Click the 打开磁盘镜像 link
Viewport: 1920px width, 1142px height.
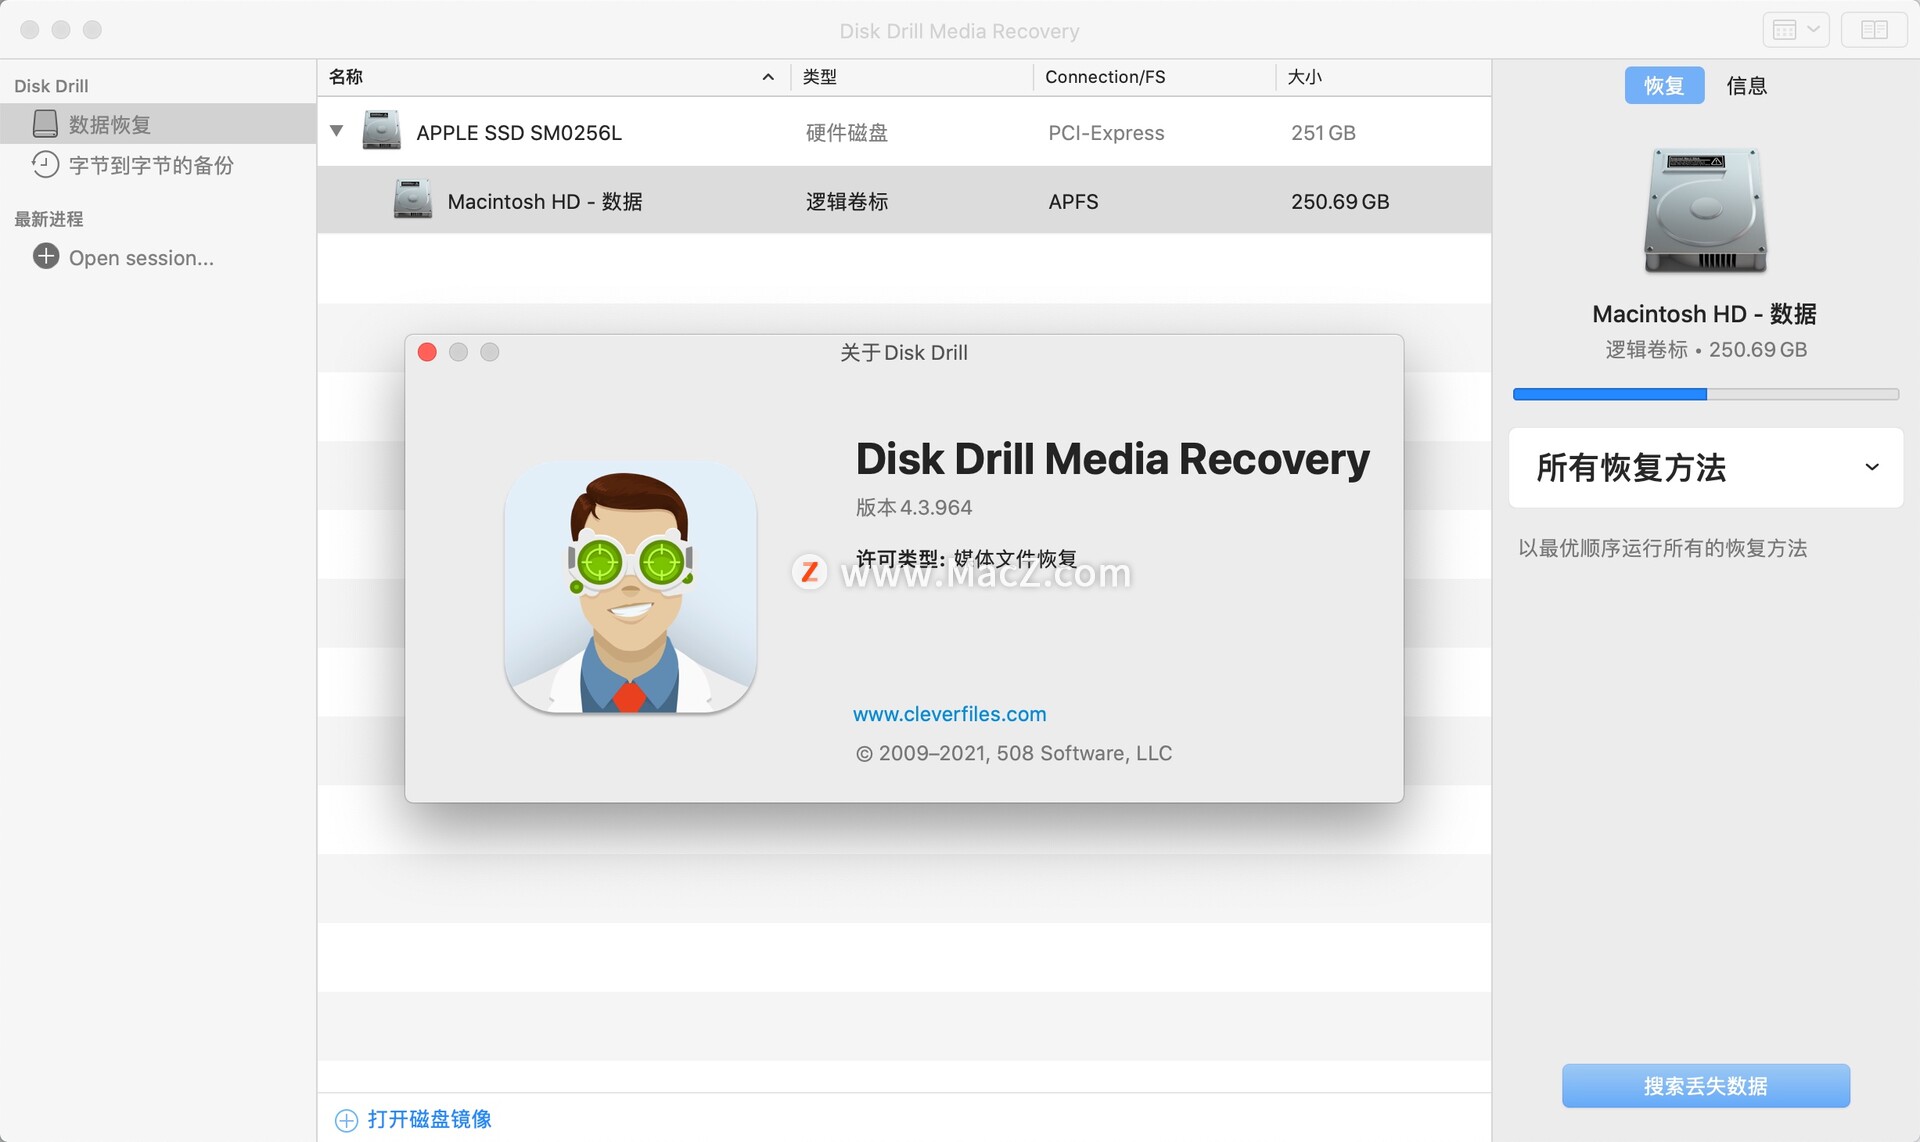click(x=429, y=1119)
